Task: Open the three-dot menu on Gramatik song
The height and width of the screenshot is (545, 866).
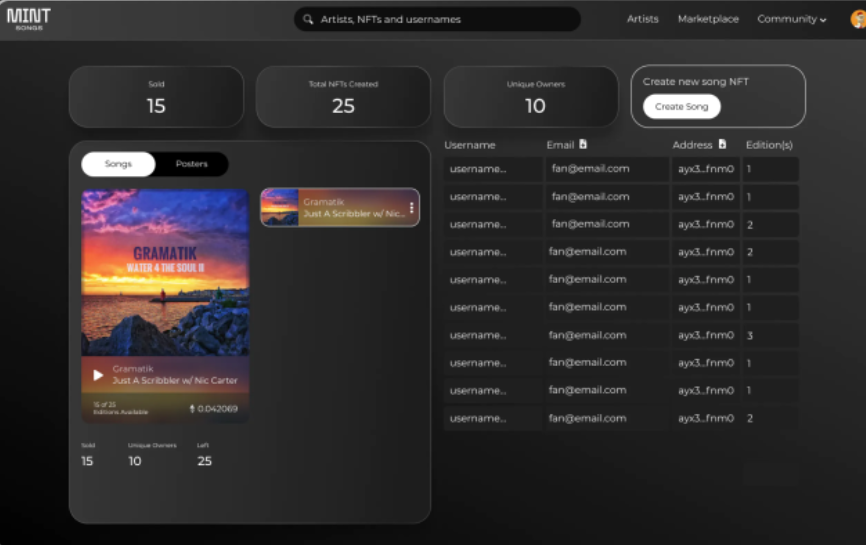Action: click(411, 208)
